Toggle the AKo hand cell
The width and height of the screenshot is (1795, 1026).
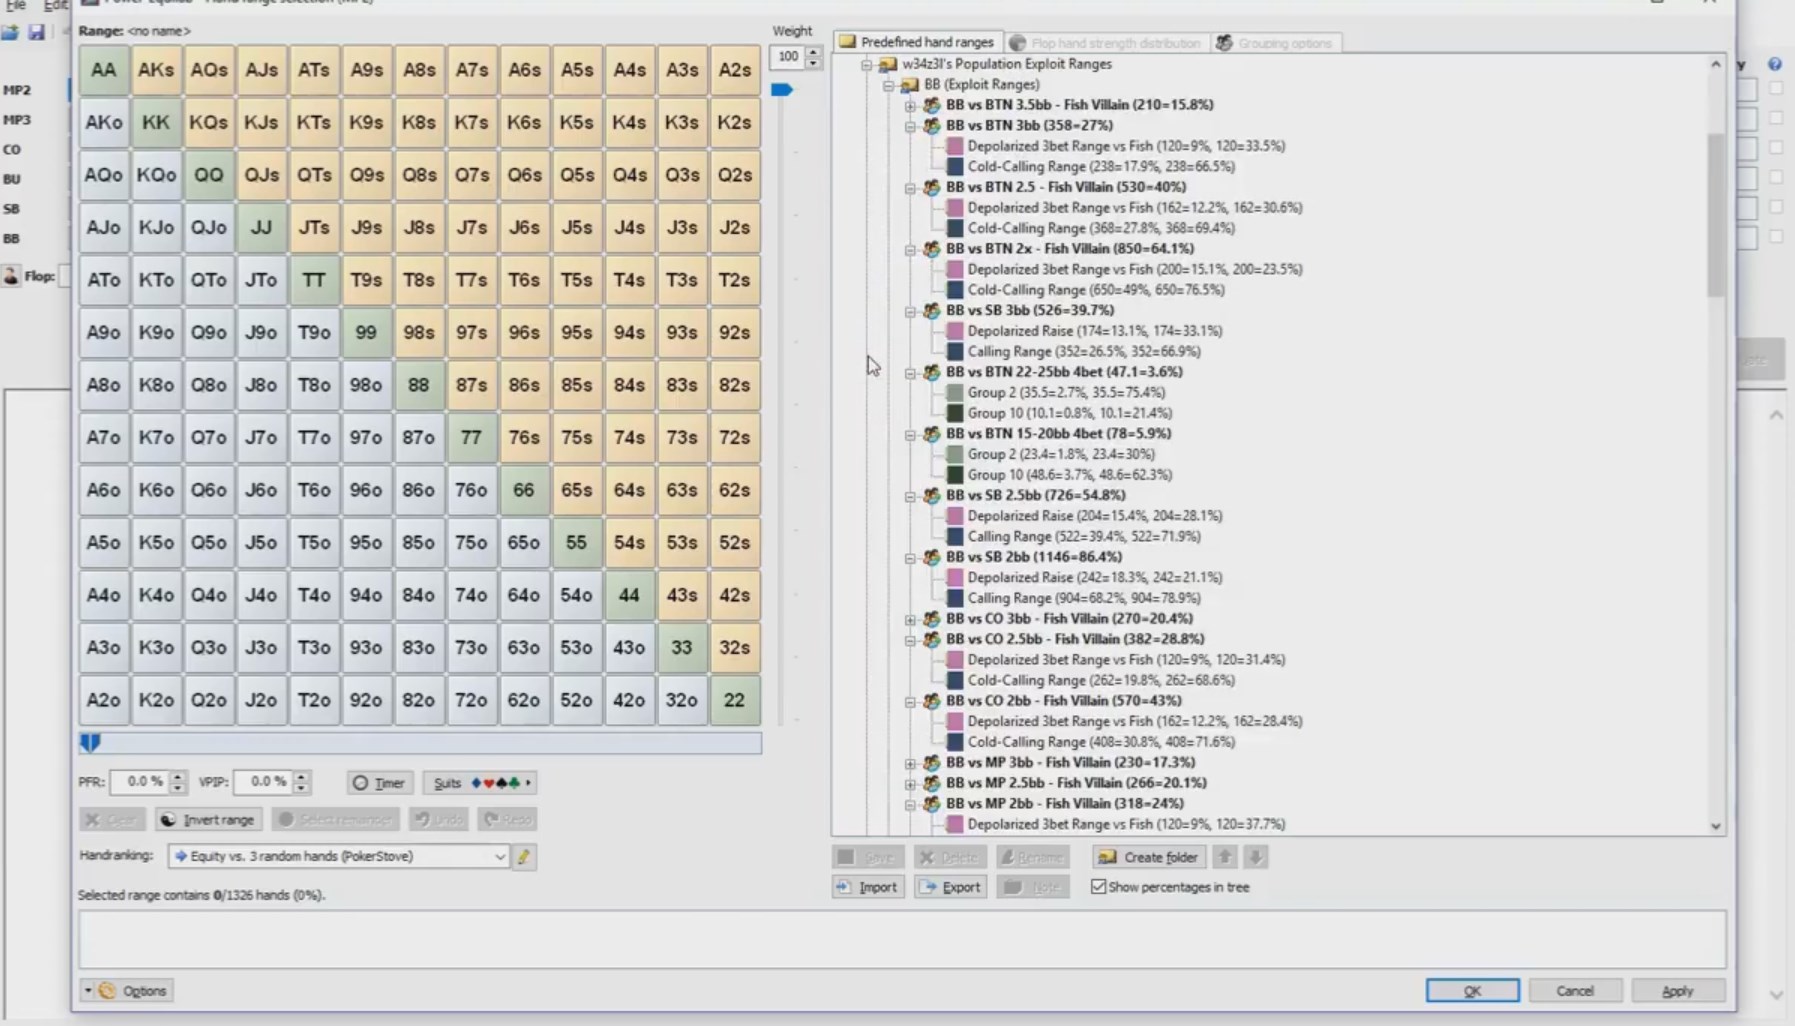pyautogui.click(x=104, y=122)
